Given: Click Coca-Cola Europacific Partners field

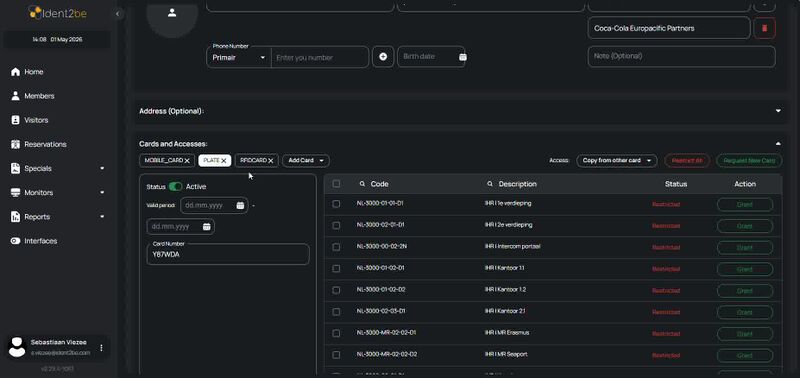Looking at the screenshot, I should 669,28.
